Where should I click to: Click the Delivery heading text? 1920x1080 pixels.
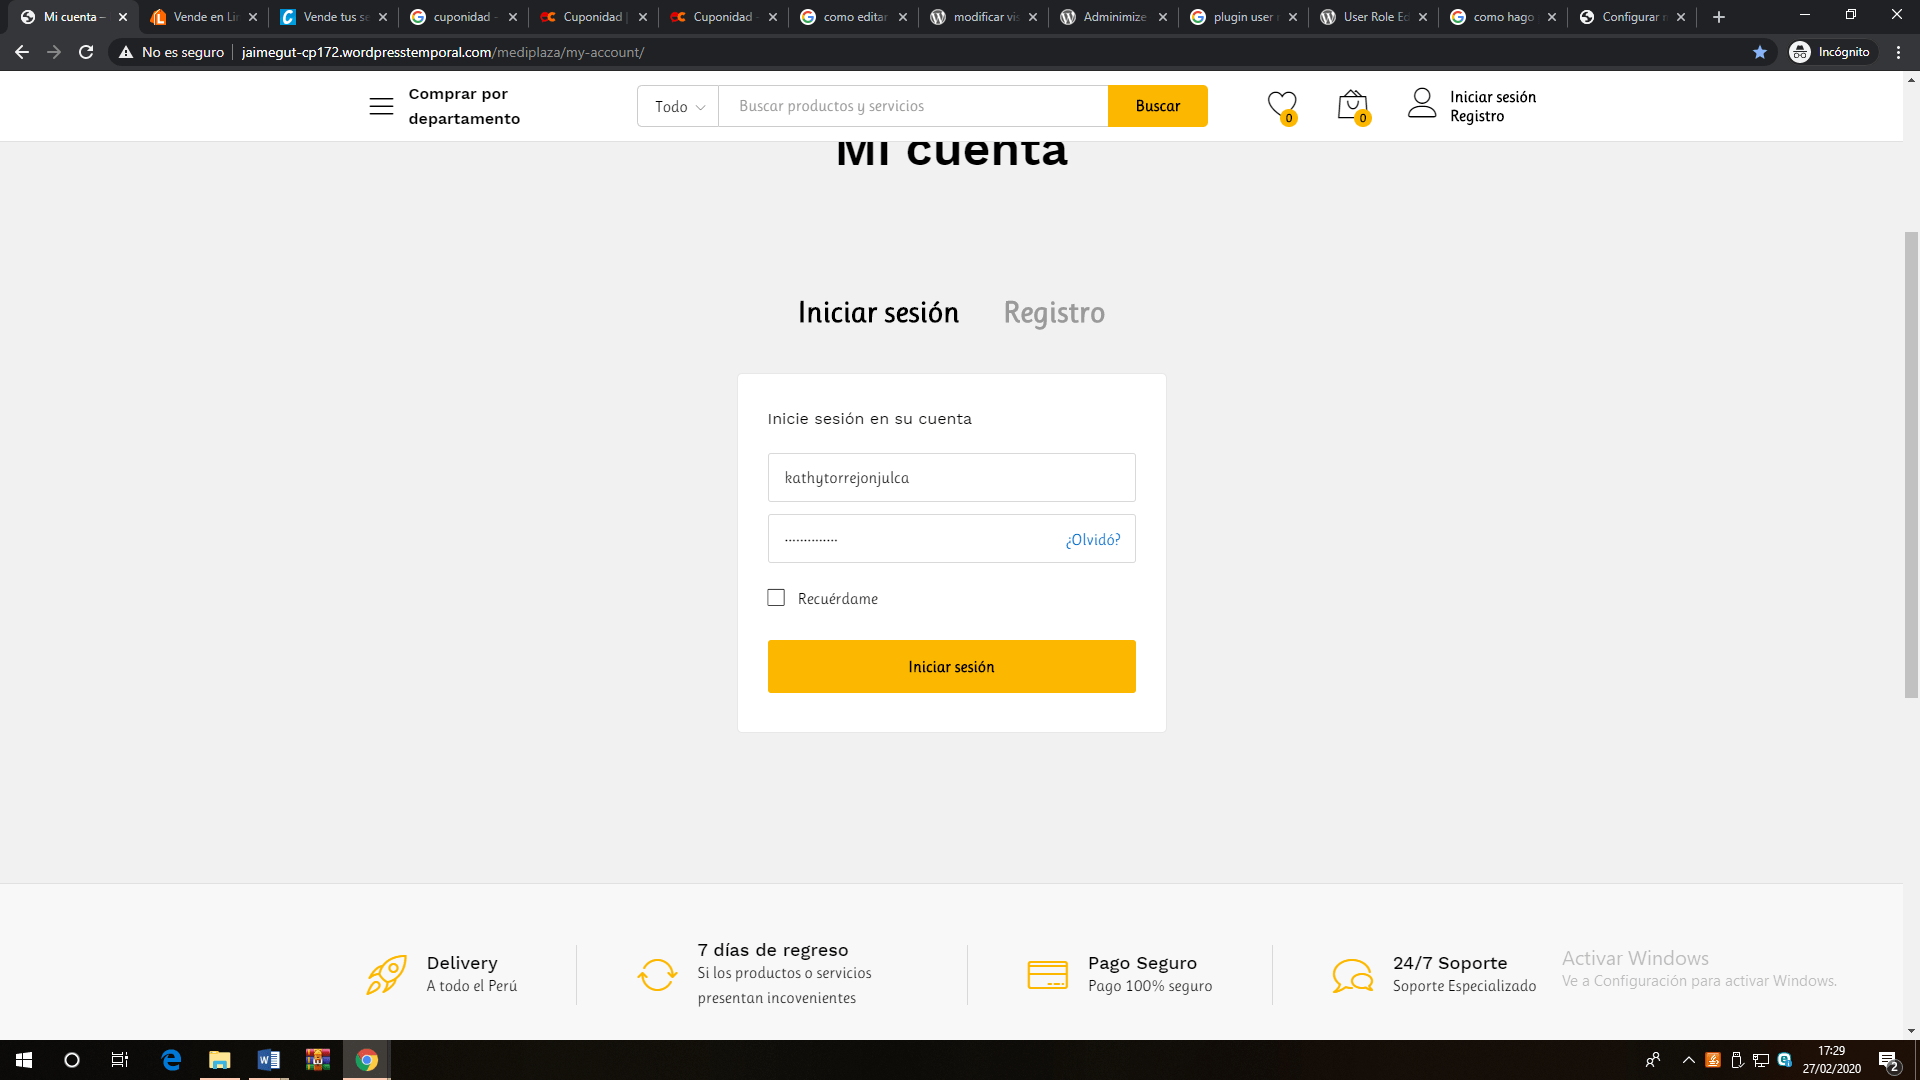tap(462, 963)
